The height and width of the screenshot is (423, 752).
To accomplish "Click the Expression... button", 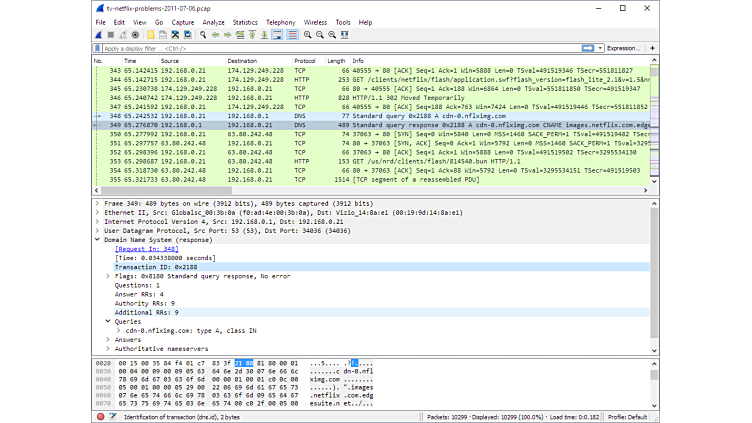I will [623, 48].
